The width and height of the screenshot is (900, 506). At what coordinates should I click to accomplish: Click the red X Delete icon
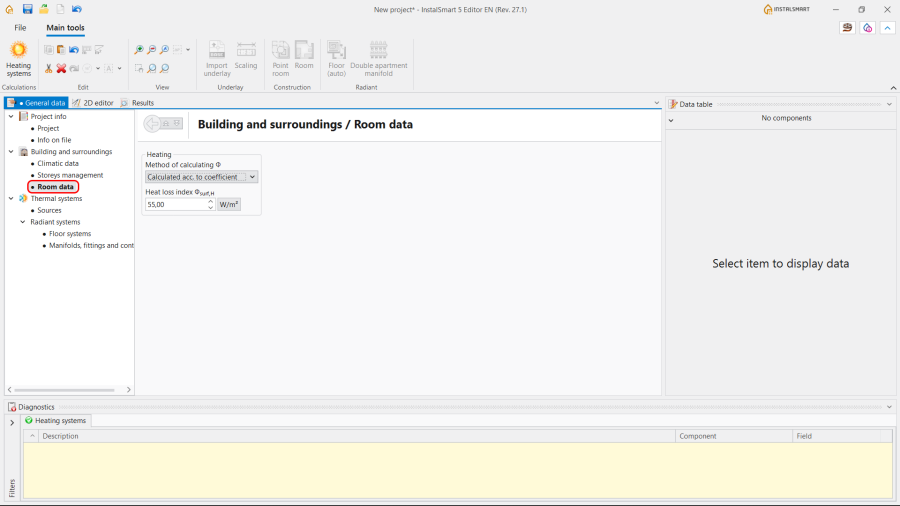pos(61,68)
